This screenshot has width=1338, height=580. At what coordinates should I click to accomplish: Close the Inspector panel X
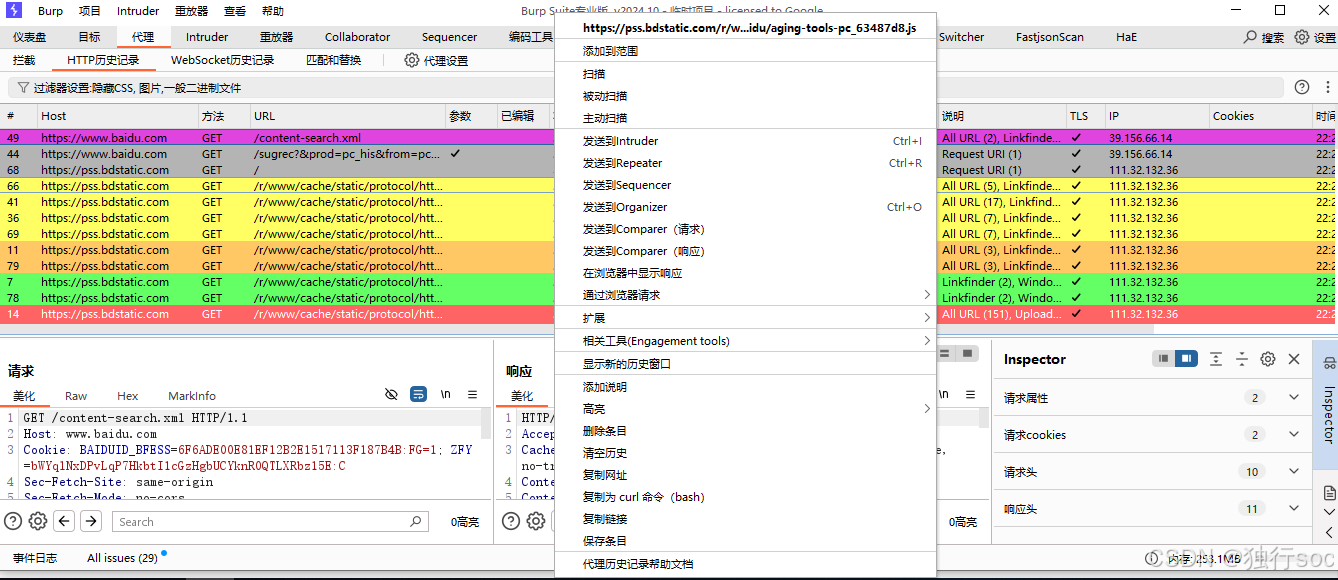coord(1294,359)
